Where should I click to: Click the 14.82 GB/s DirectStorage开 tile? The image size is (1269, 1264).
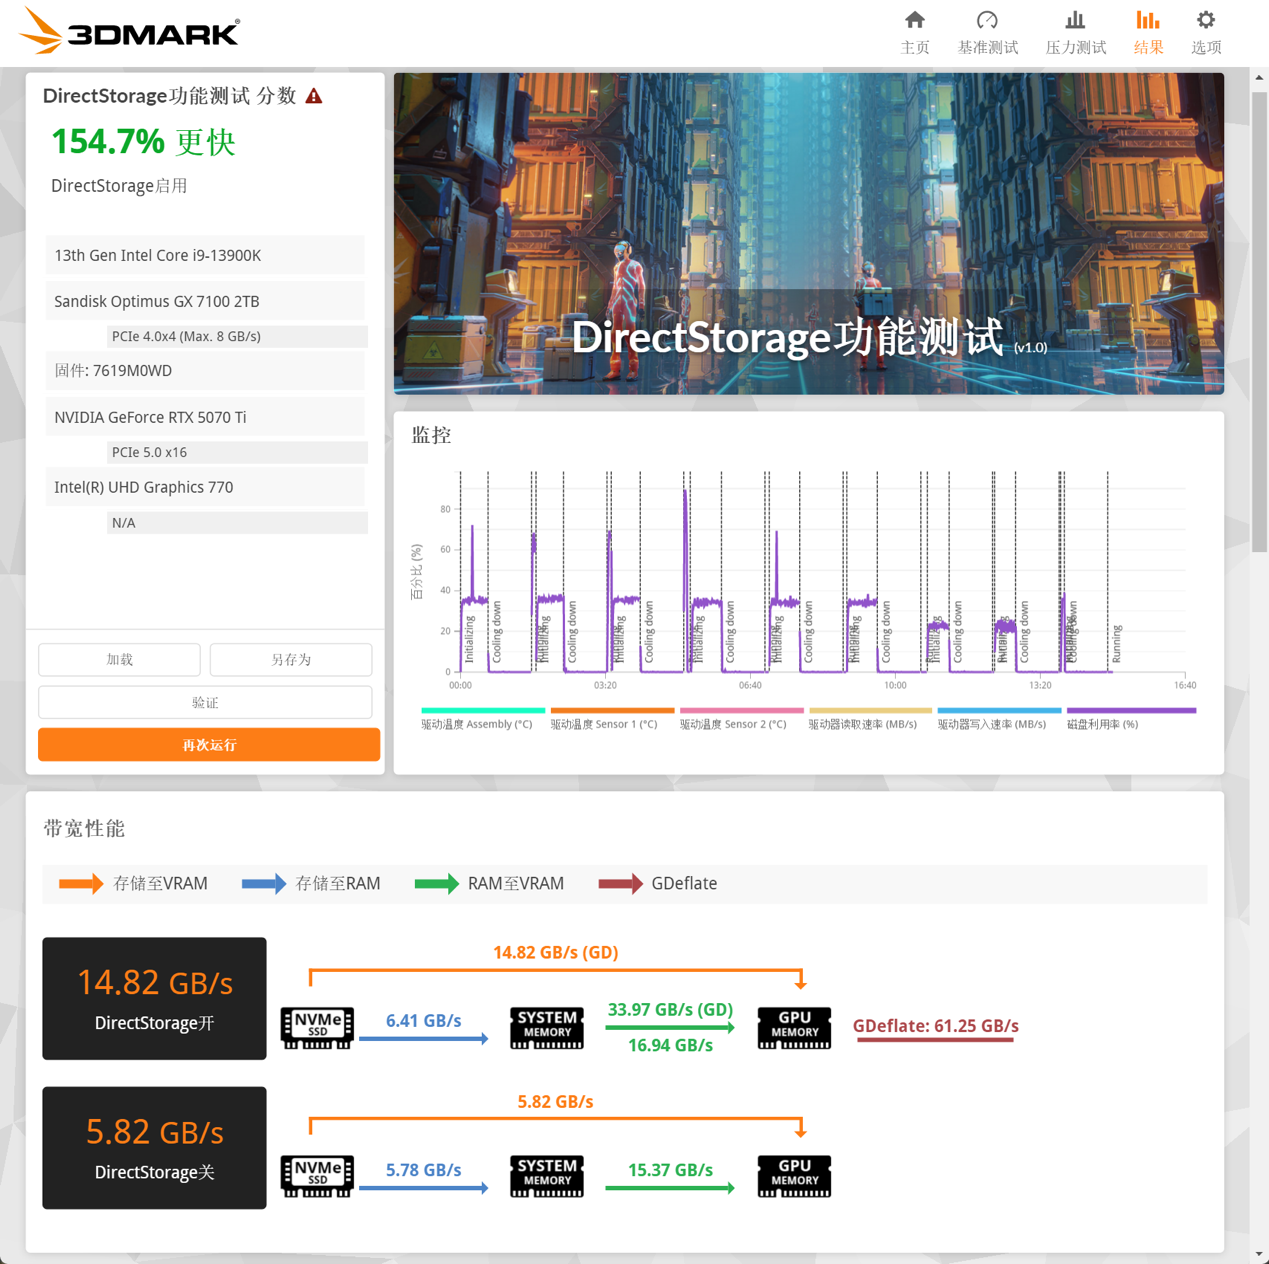(x=154, y=998)
